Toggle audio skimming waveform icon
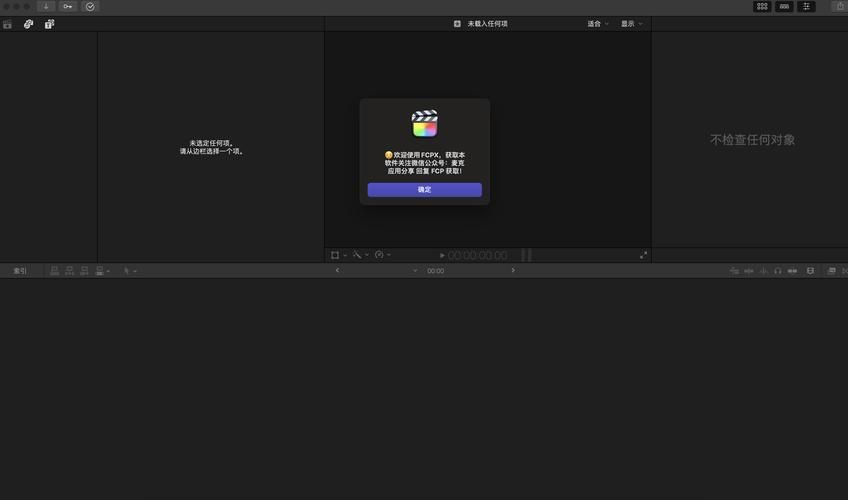This screenshot has height=500, width=848. click(763, 271)
